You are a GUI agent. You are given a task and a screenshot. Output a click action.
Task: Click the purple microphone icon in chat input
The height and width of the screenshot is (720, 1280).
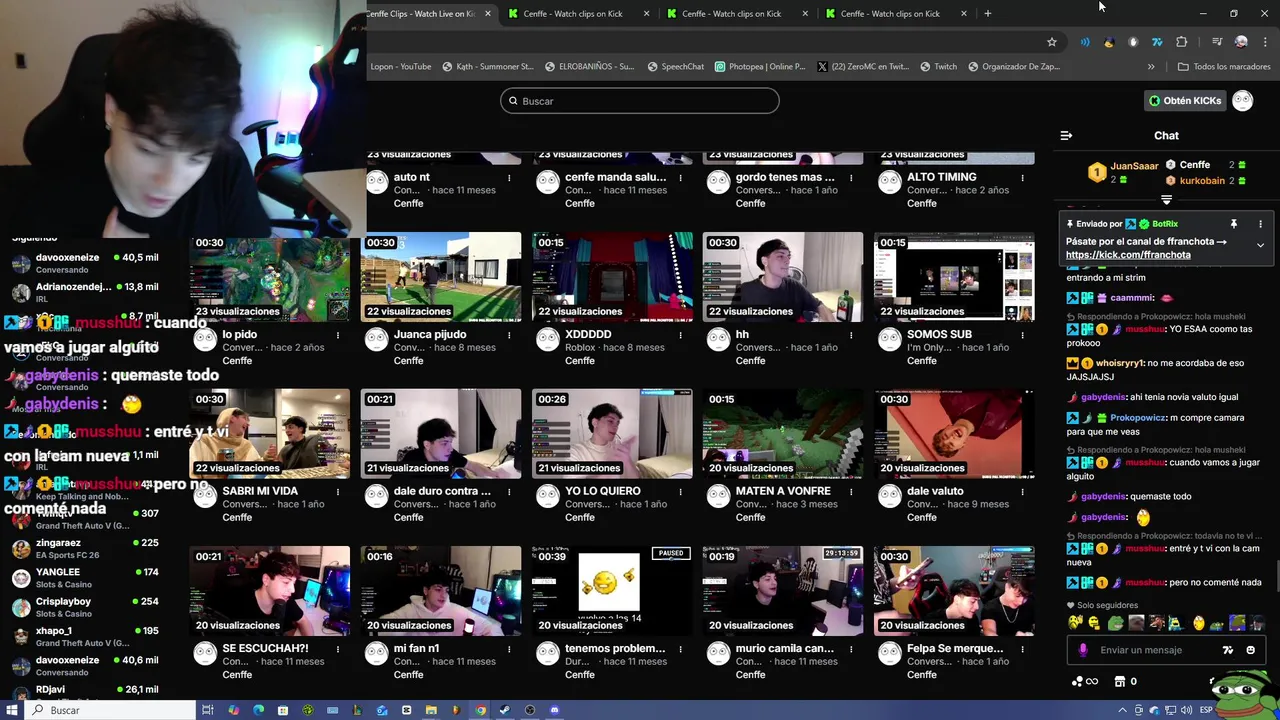(x=1083, y=650)
